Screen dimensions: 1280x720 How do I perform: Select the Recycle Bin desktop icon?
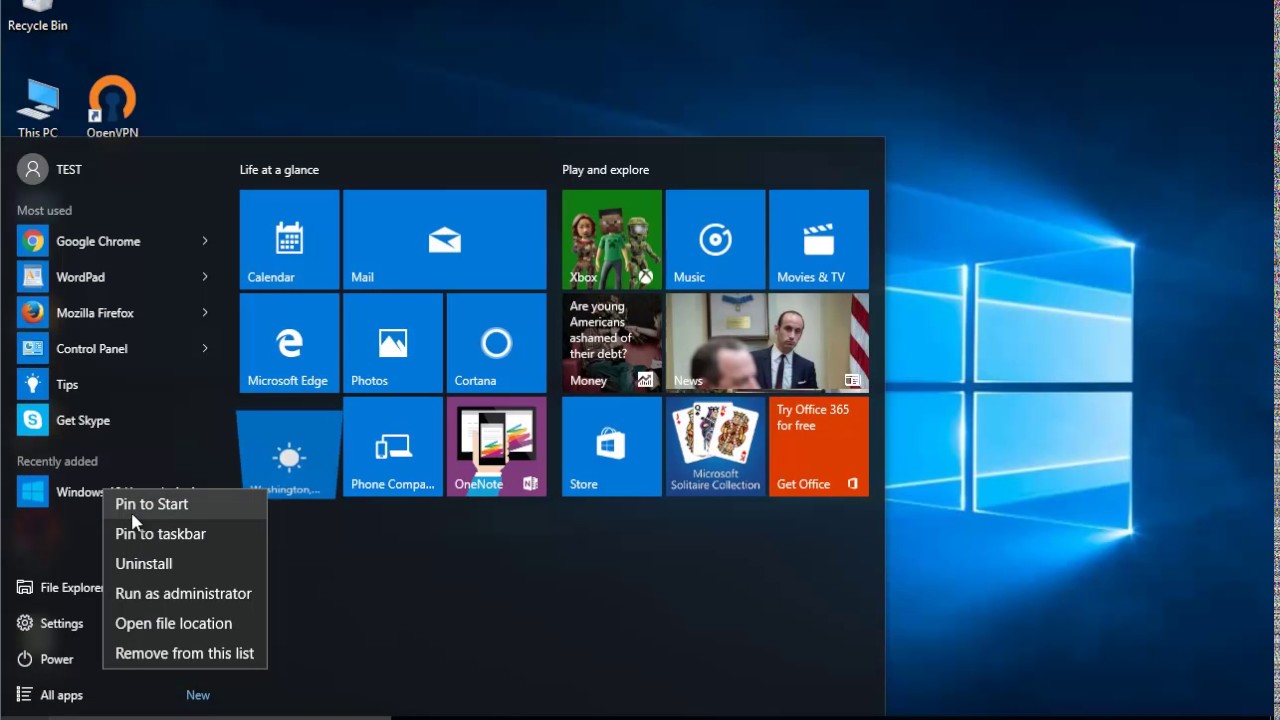(38, 17)
